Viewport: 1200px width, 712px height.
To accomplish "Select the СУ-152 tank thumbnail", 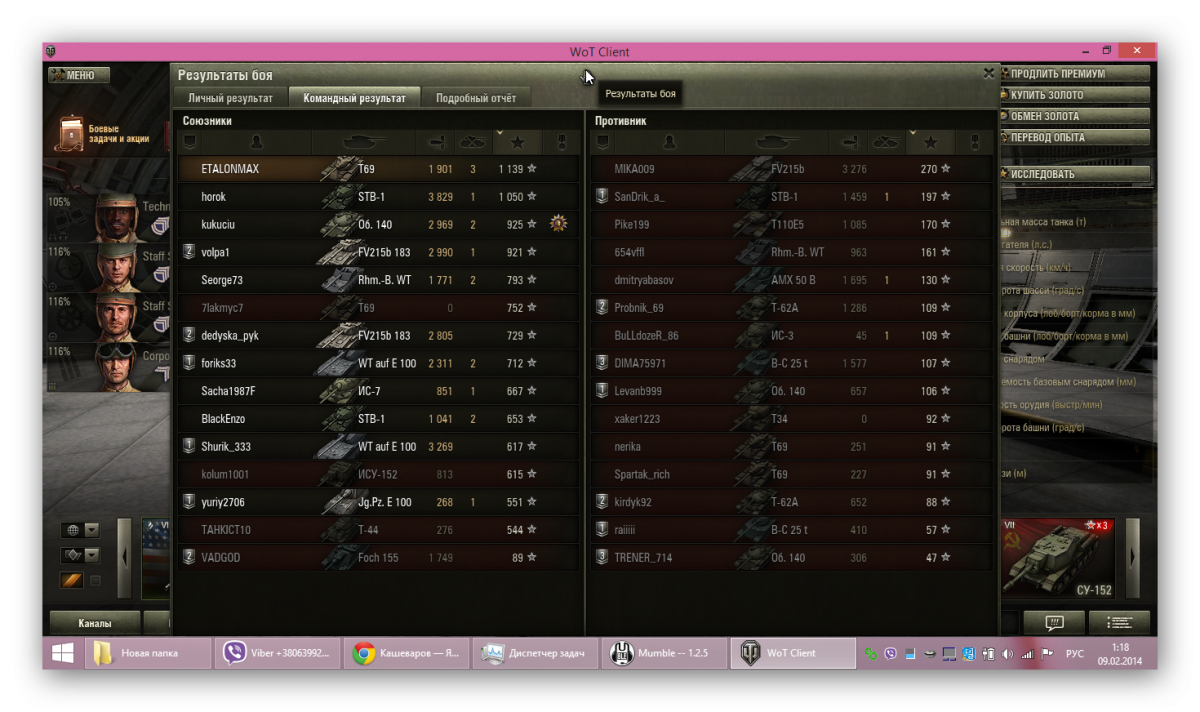I will tap(1060, 558).
